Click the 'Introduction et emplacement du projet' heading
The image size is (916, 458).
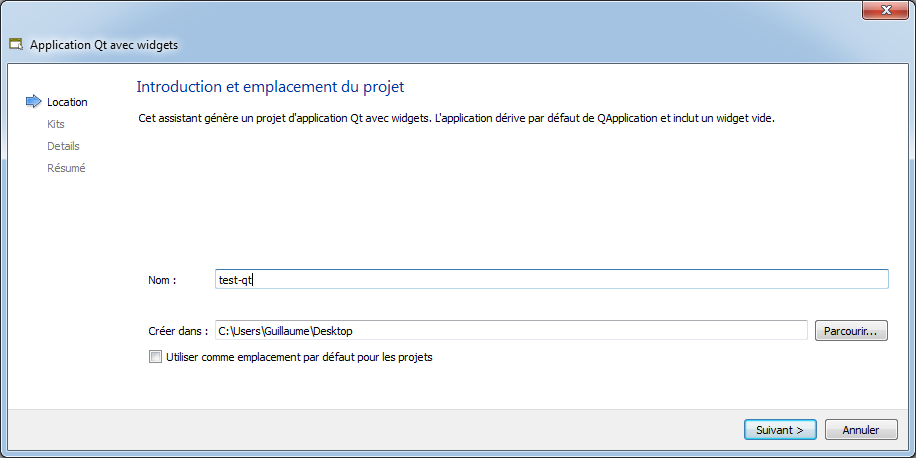coord(270,87)
